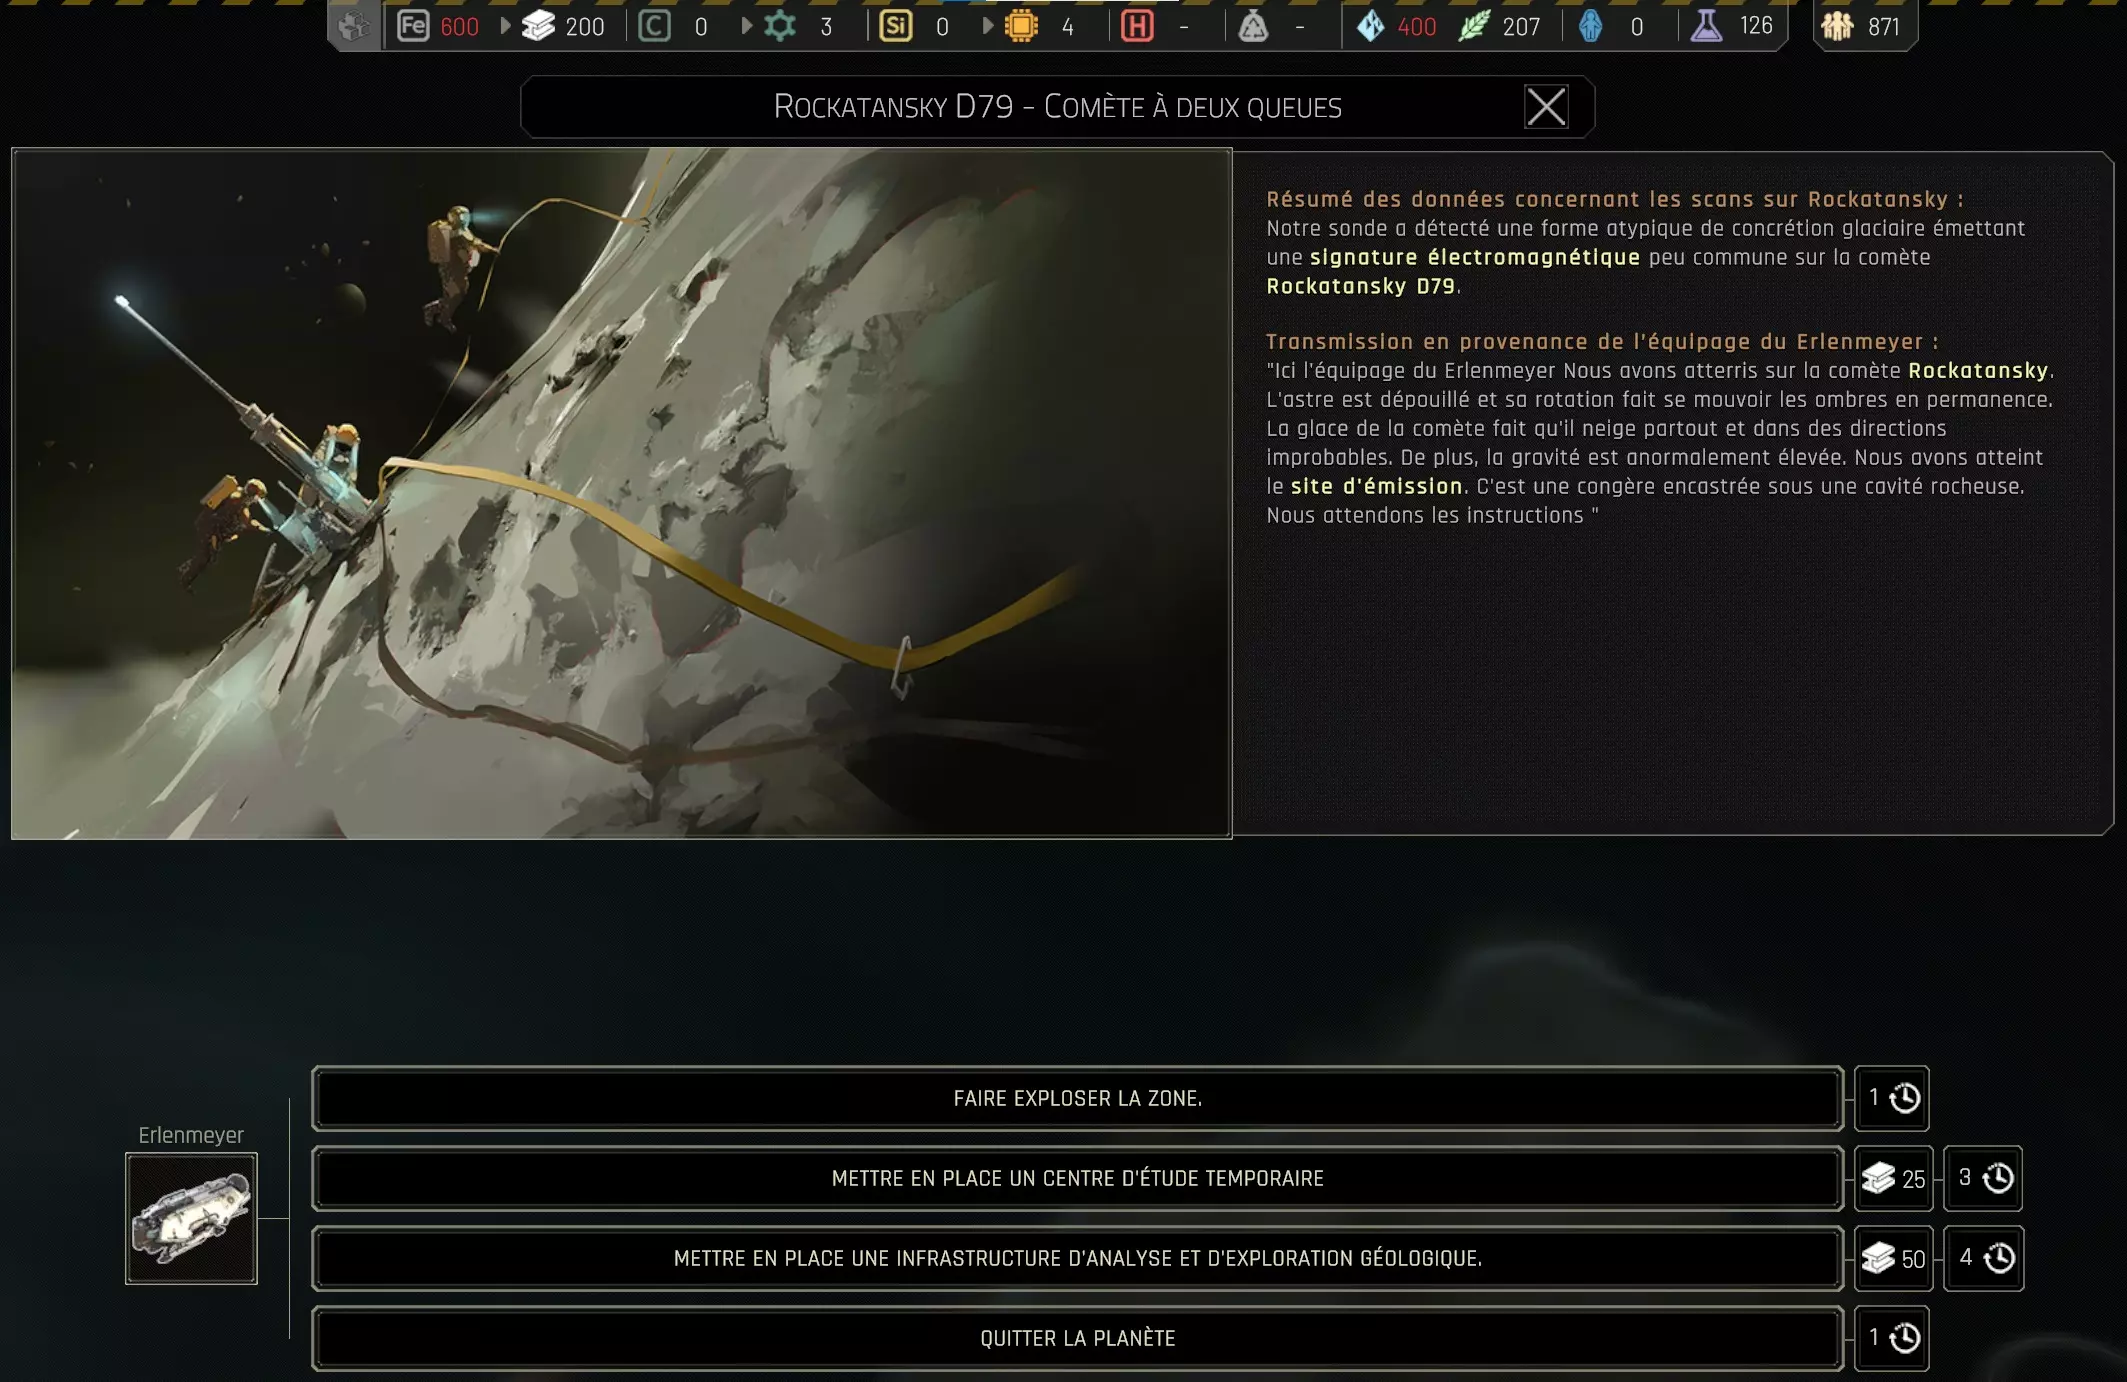Choose 'Mettre en place un centre d'étude temporaire'
Image resolution: width=2127 pixels, height=1382 pixels.
[1077, 1178]
